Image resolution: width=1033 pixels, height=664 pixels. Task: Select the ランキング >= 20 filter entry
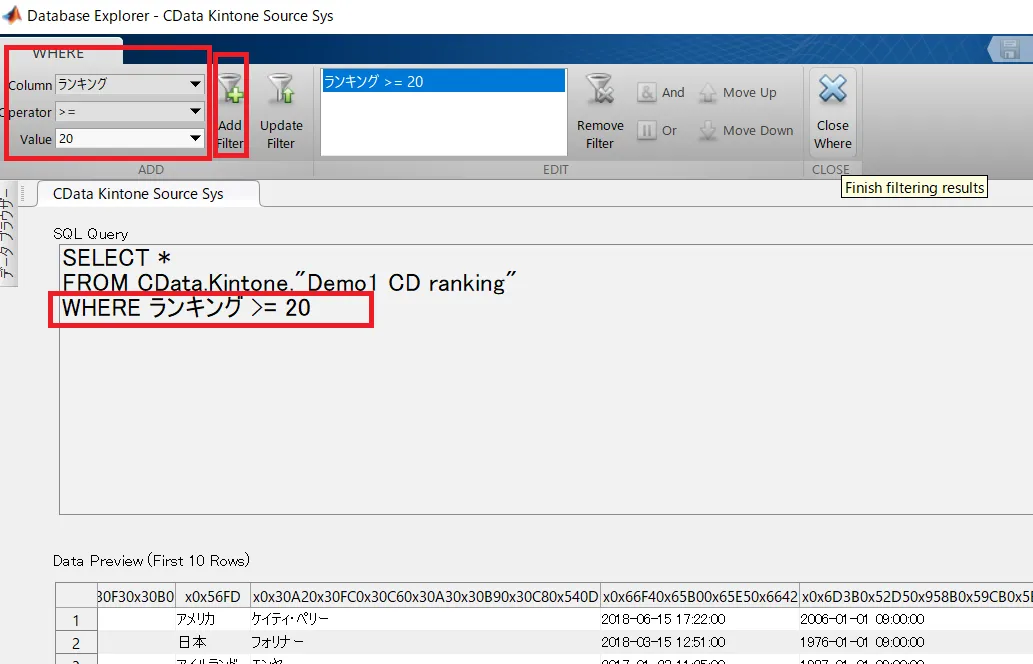coord(440,81)
